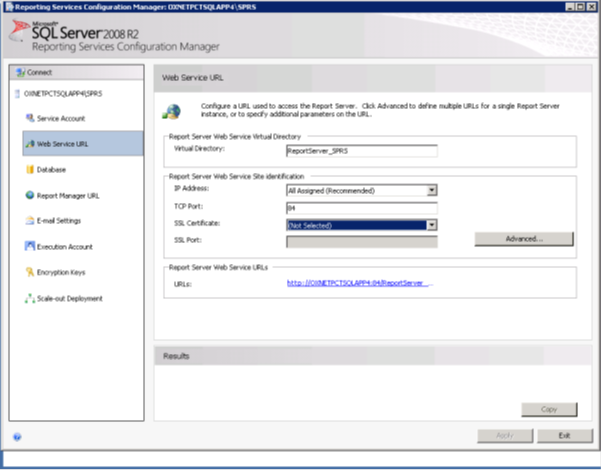Click Report Server Web Service Virtual Directory title
The width and height of the screenshot is (602, 470).
coord(235,137)
